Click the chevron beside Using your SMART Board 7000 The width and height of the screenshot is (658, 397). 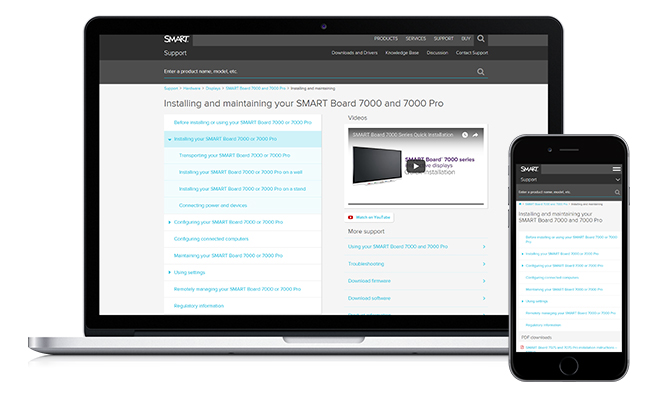pos(484,247)
